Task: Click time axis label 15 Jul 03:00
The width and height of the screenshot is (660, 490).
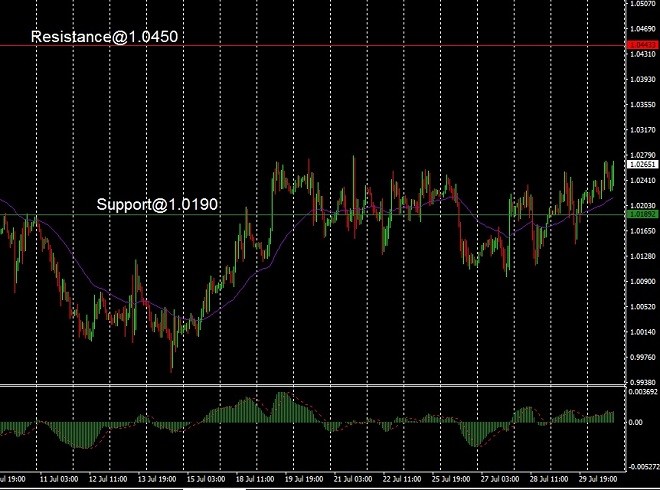Action: tap(206, 479)
